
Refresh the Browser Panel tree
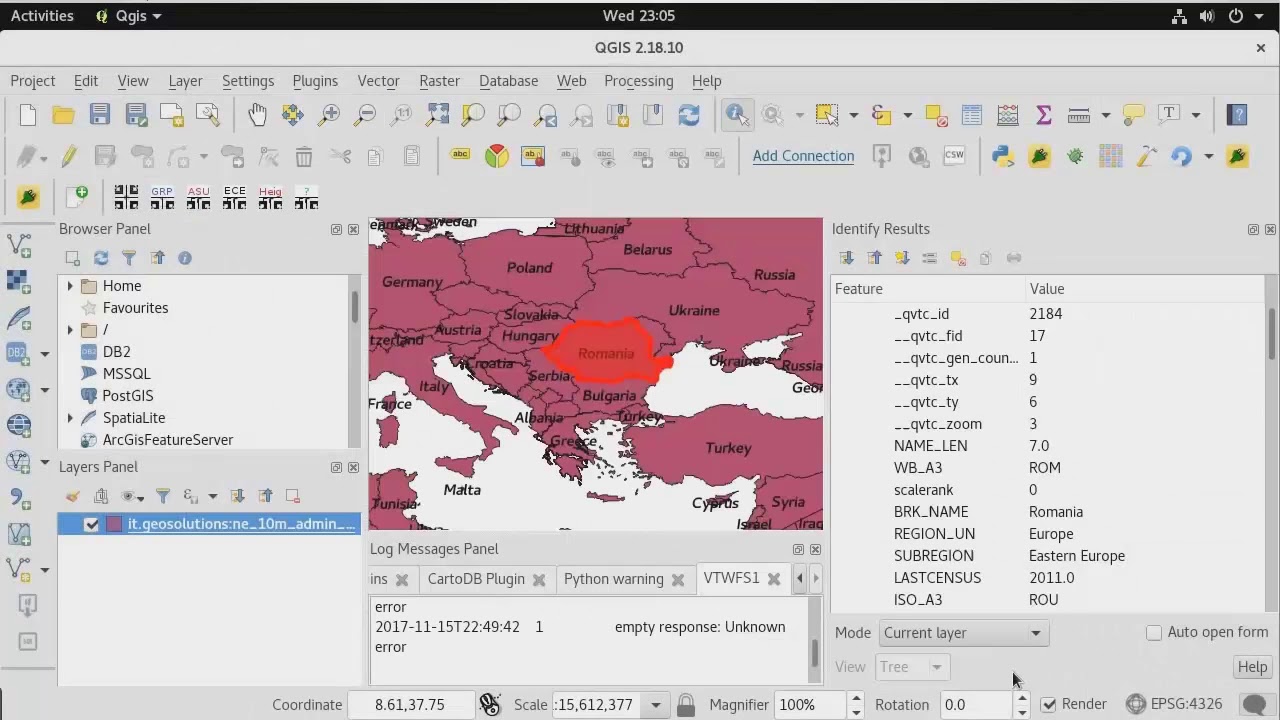(x=100, y=258)
